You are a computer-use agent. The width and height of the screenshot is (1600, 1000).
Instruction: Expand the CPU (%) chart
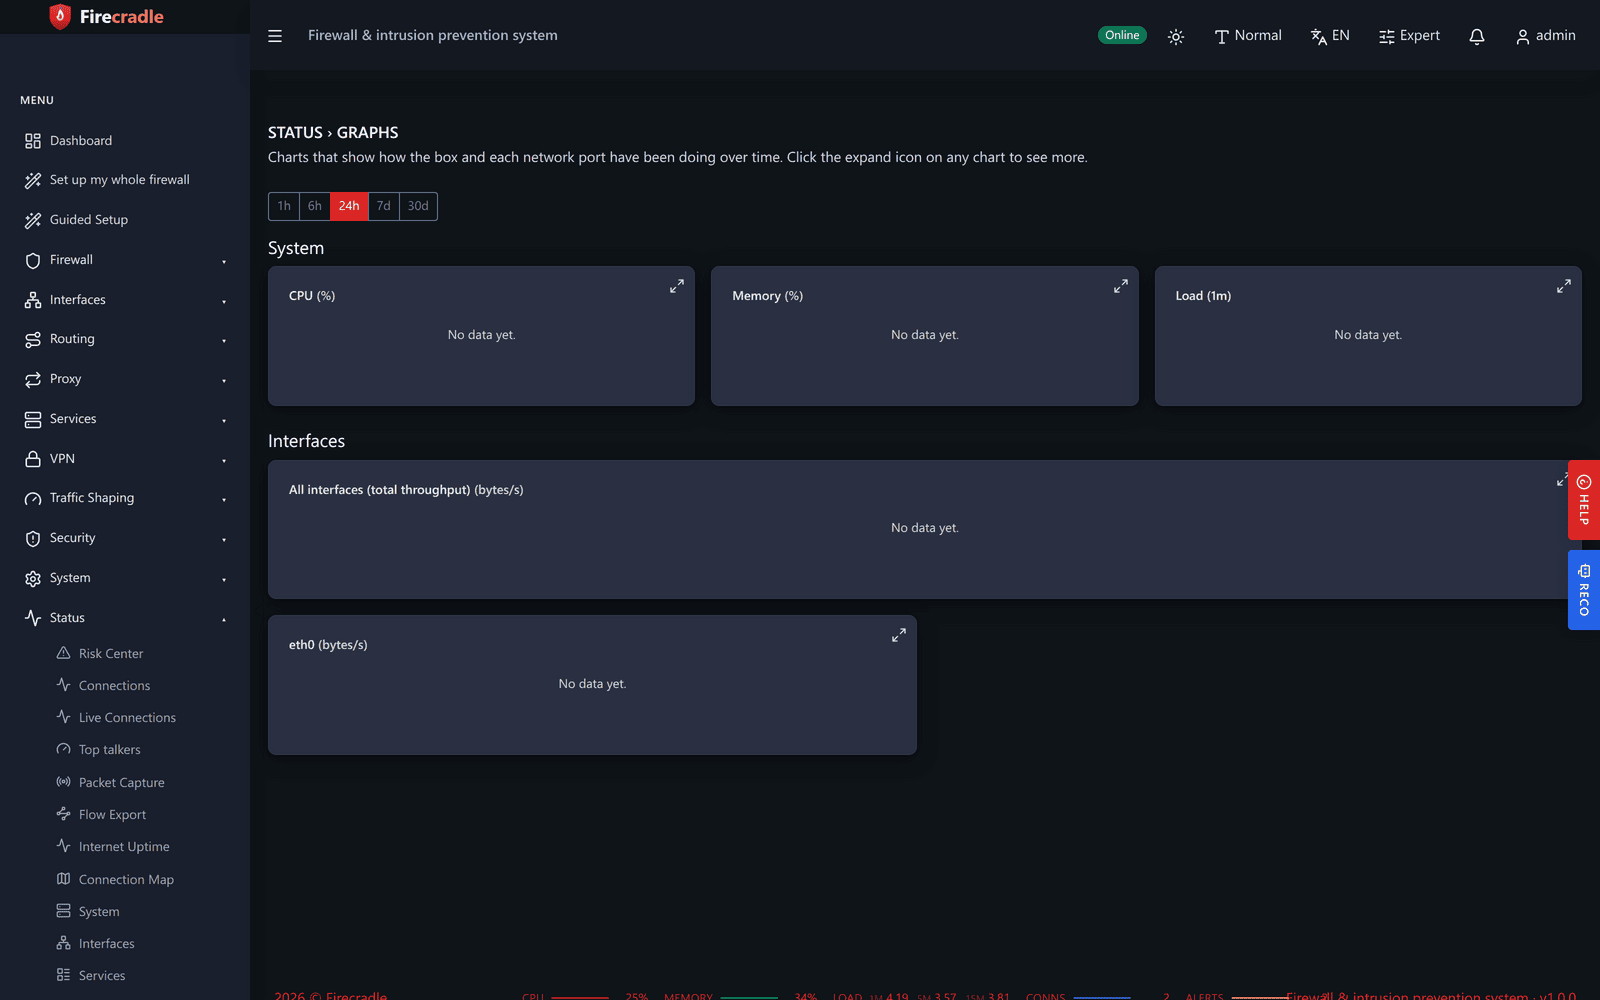(x=677, y=286)
